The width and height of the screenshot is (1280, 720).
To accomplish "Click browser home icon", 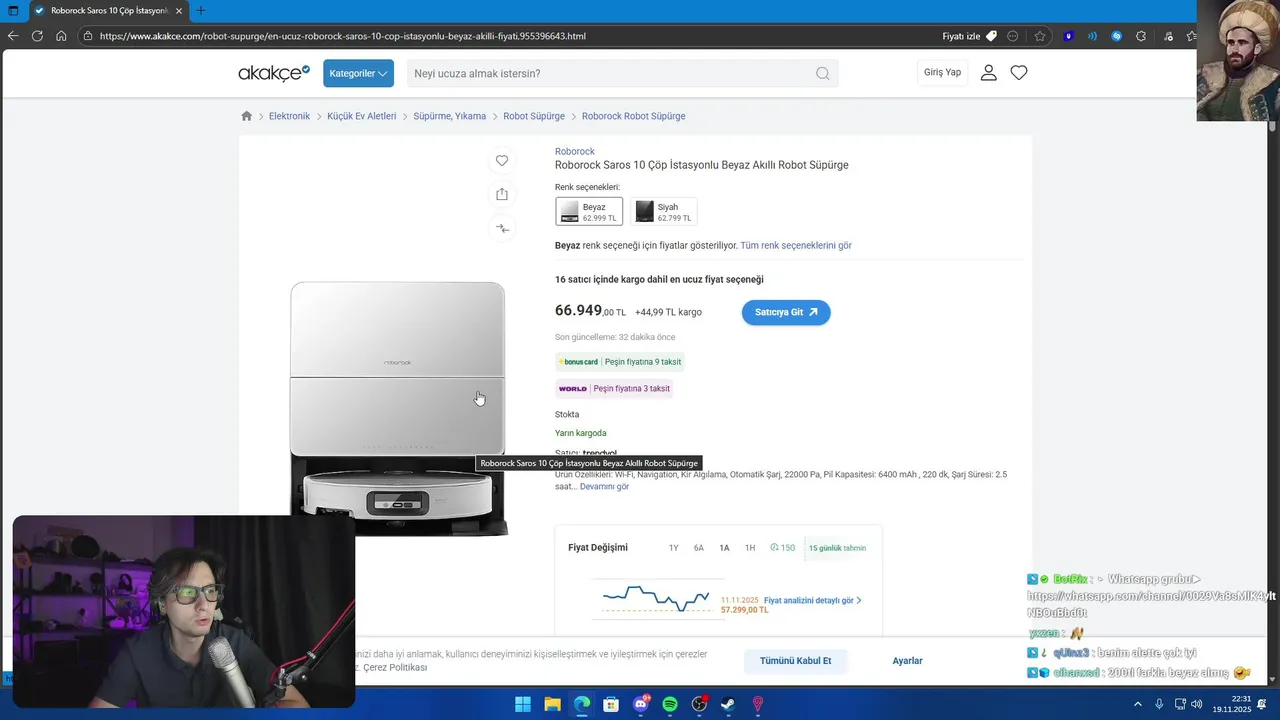I will point(61,36).
